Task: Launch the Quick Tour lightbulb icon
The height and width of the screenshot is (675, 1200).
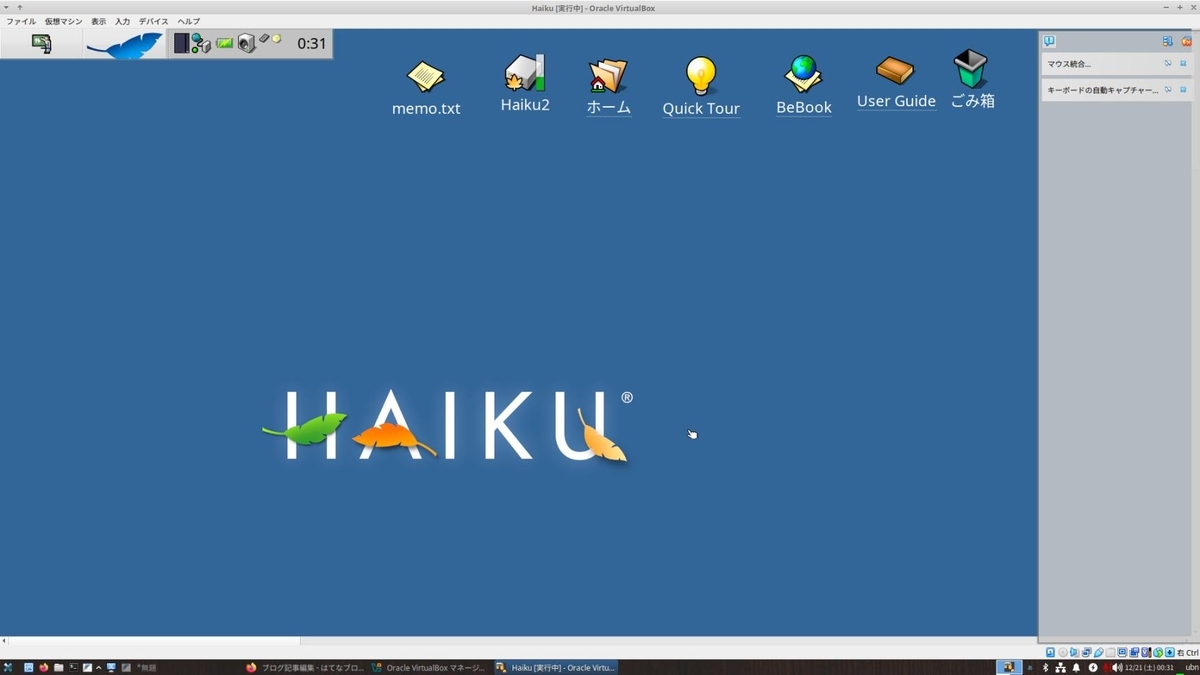Action: point(701,87)
